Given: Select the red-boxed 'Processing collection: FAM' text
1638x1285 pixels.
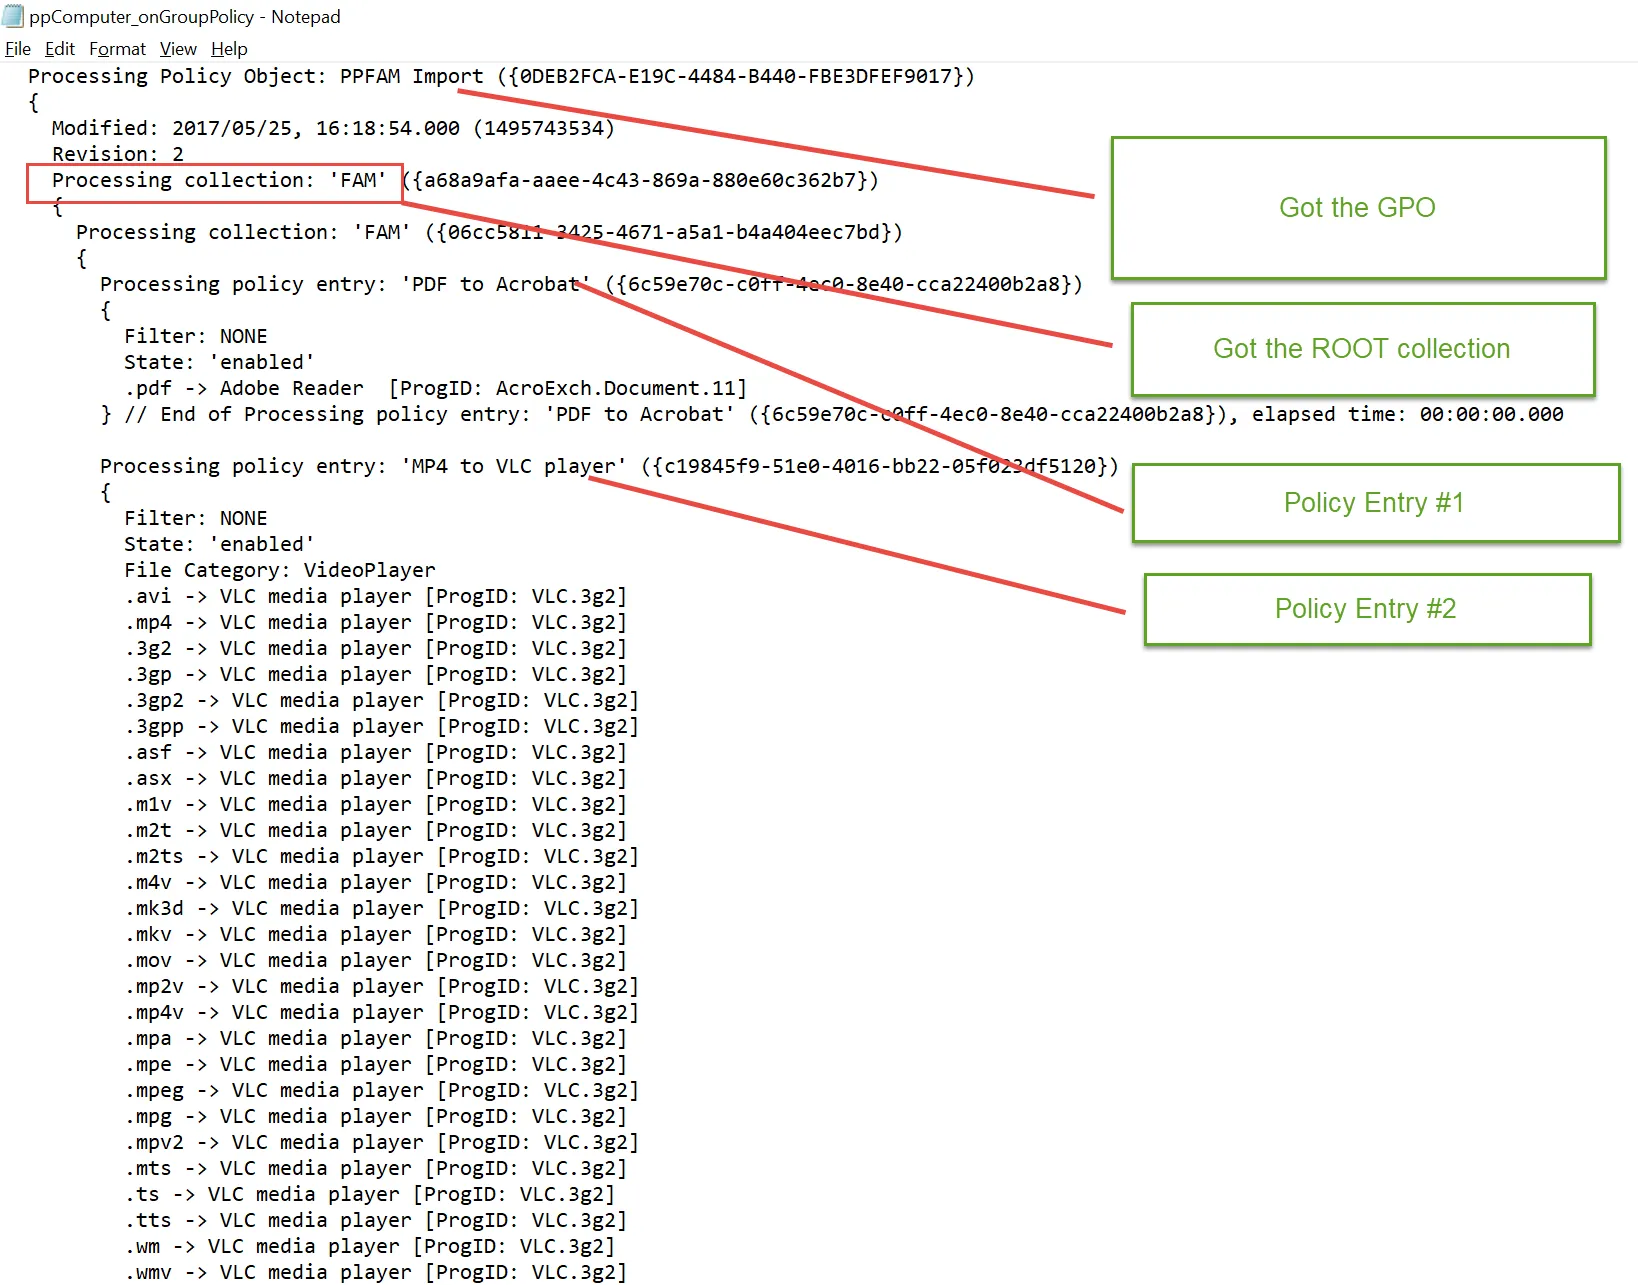Looking at the screenshot, I should (x=213, y=182).
